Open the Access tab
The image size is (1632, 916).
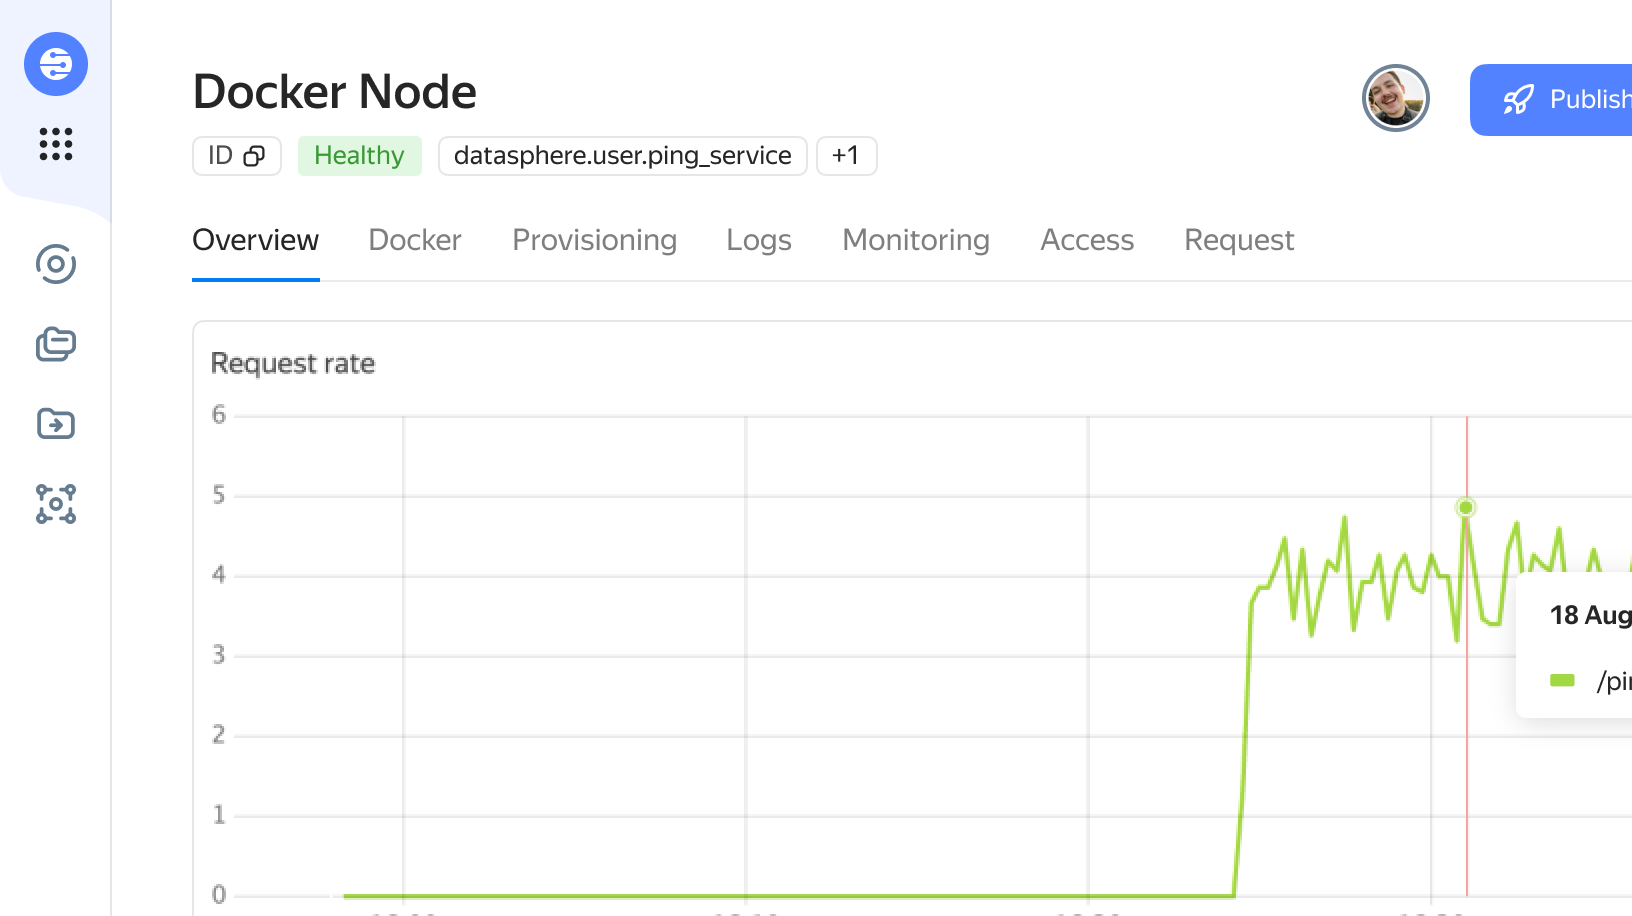pos(1087,240)
